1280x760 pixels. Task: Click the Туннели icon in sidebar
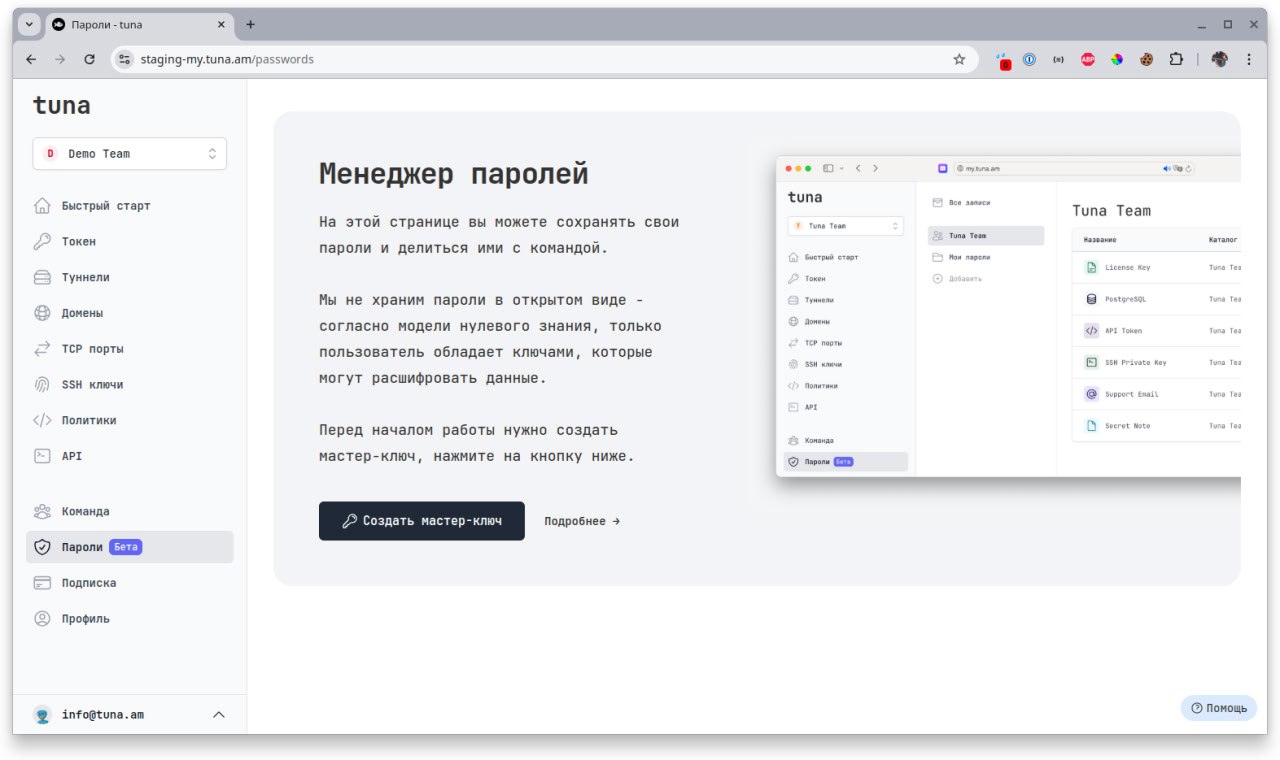[x=42, y=277]
